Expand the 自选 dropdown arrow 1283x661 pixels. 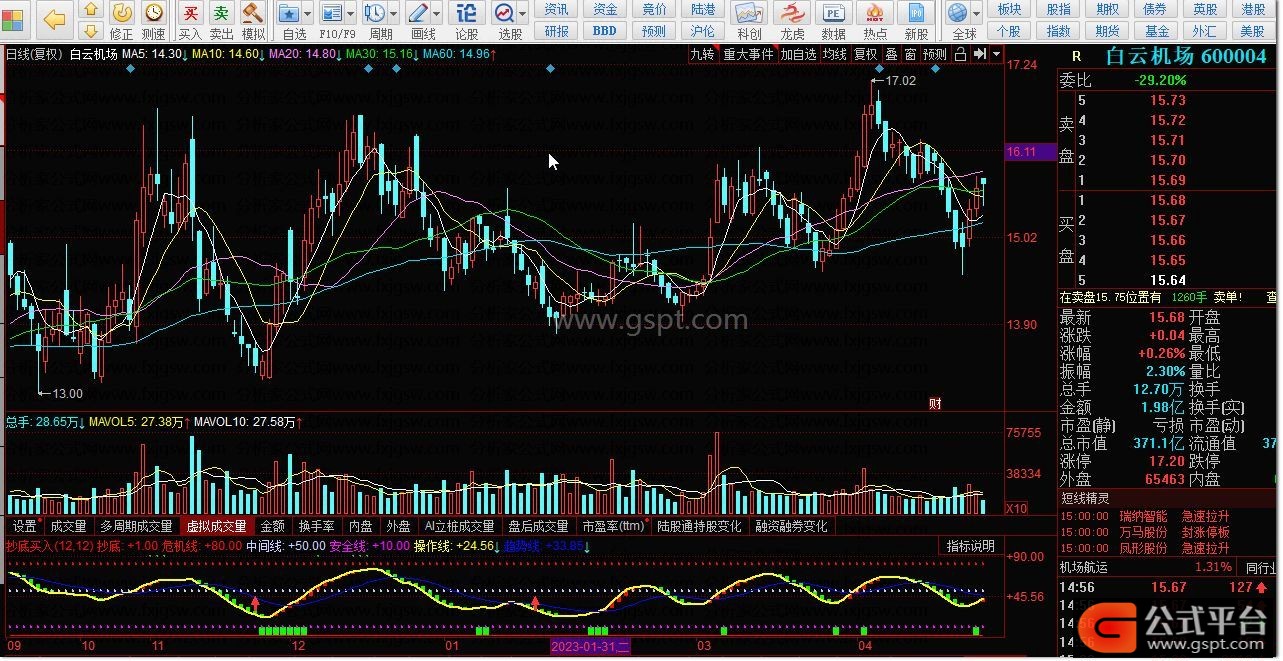coord(309,13)
